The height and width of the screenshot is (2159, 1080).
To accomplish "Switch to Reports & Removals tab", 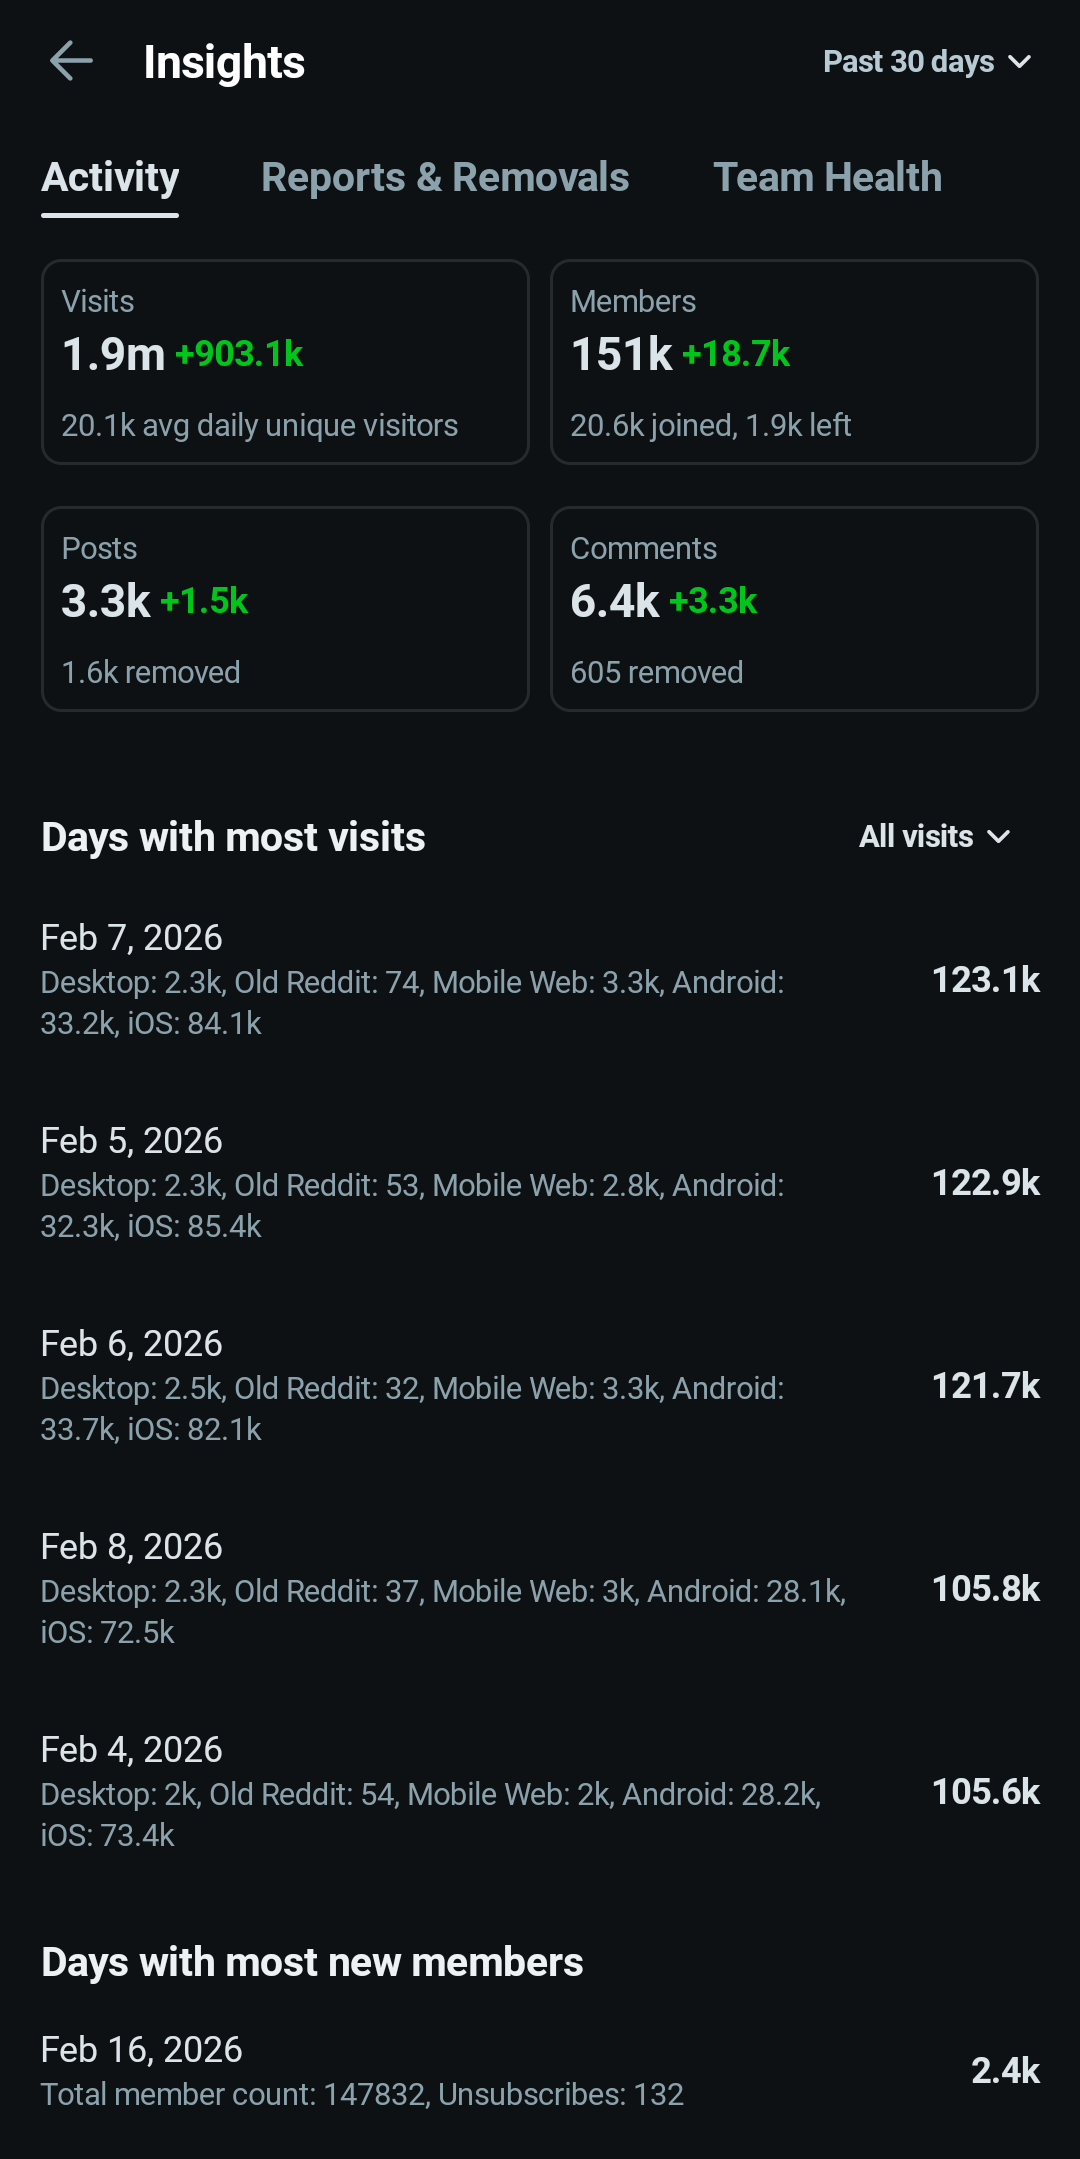I will (x=445, y=177).
